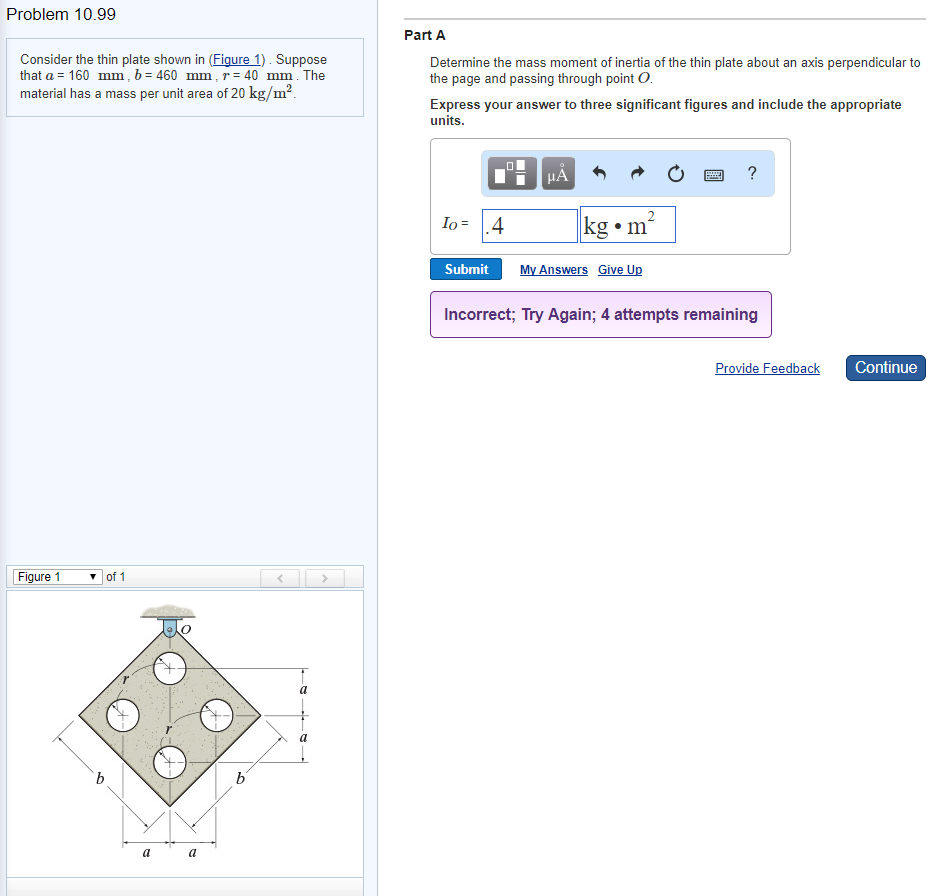Click the 'Problem 10.99' title

pos(61,15)
